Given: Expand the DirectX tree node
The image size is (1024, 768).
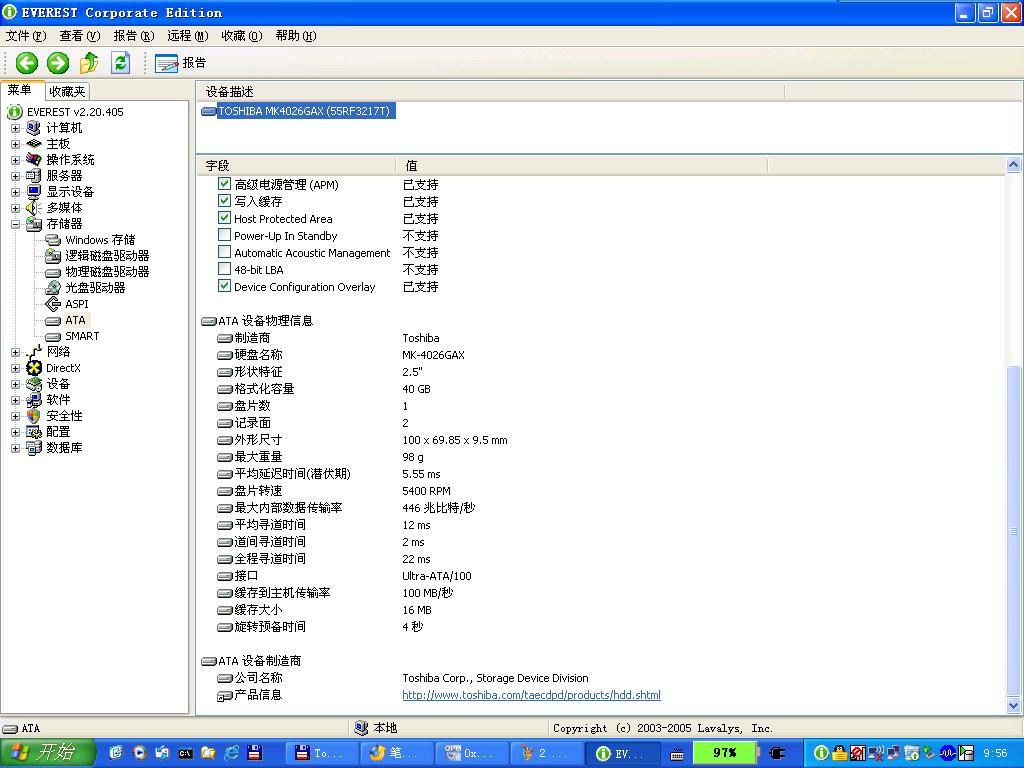Looking at the screenshot, I should coord(15,368).
